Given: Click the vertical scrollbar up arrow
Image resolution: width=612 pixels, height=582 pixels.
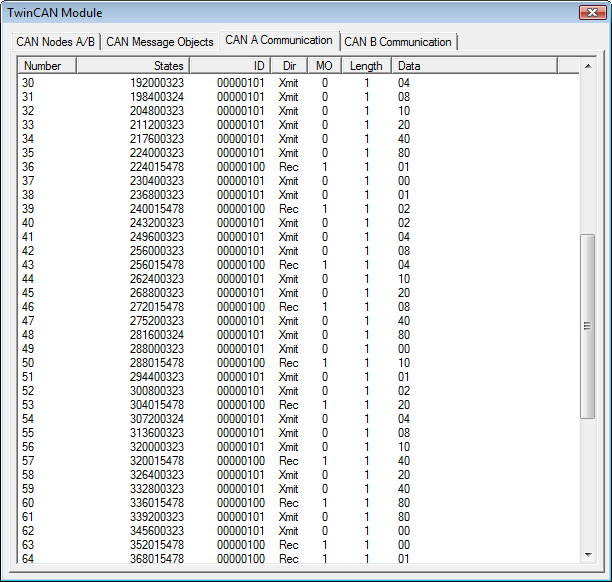Looking at the screenshot, I should pos(588,66).
